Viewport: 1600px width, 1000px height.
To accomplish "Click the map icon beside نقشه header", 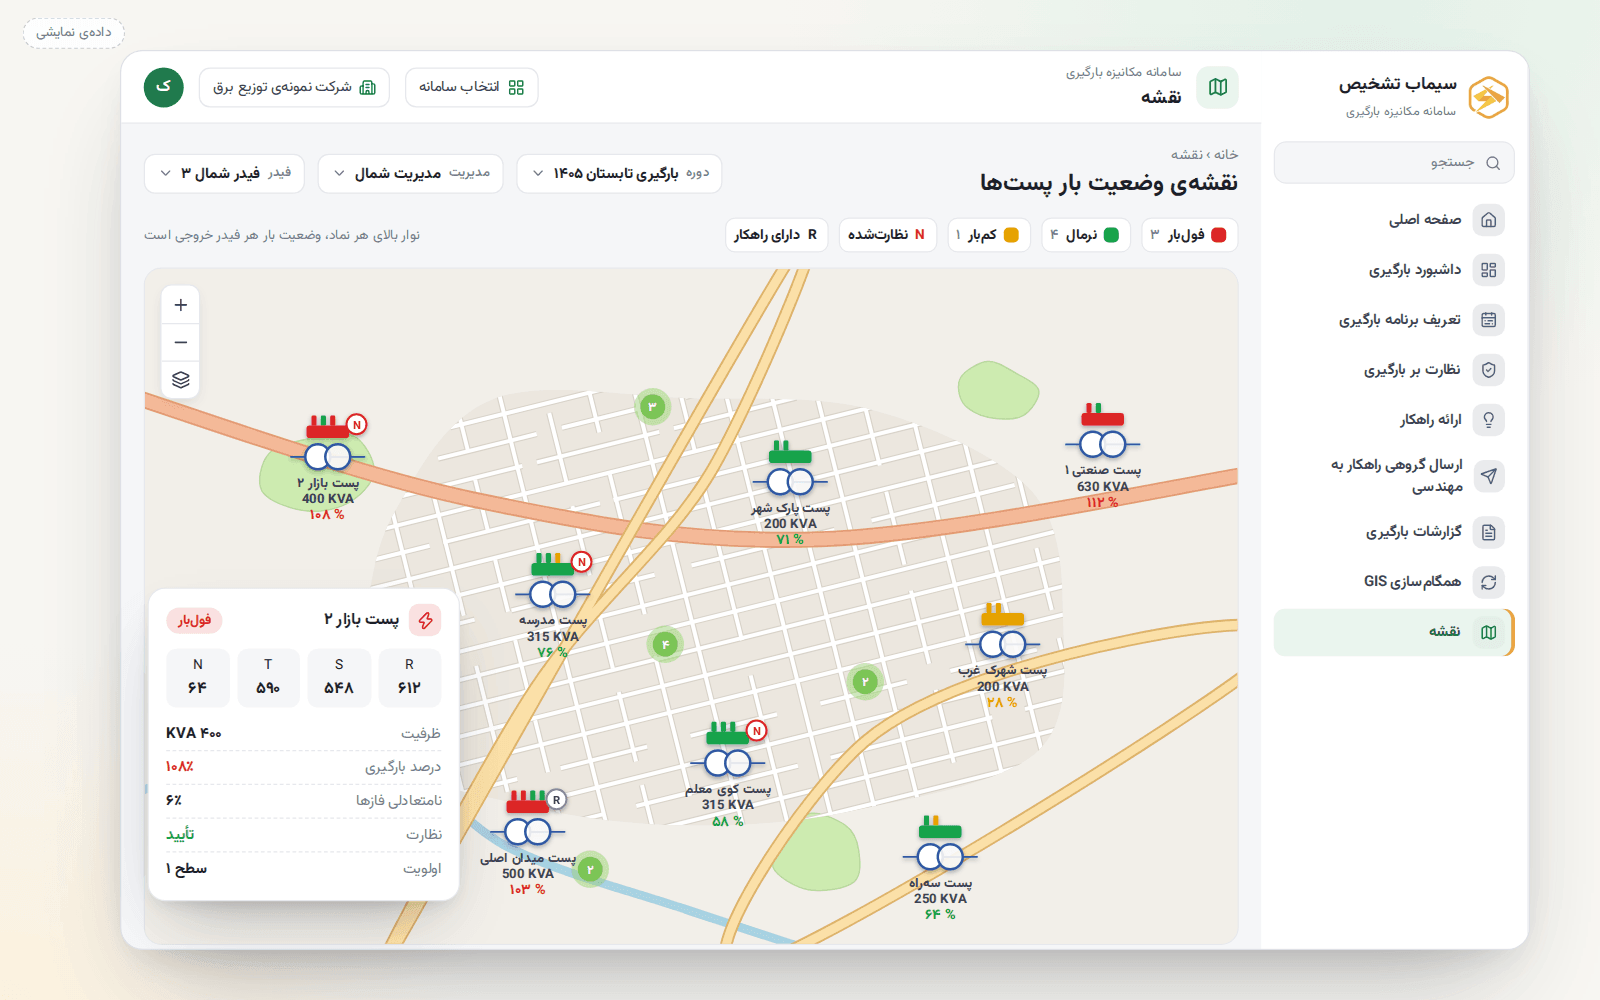I will coord(1218,87).
